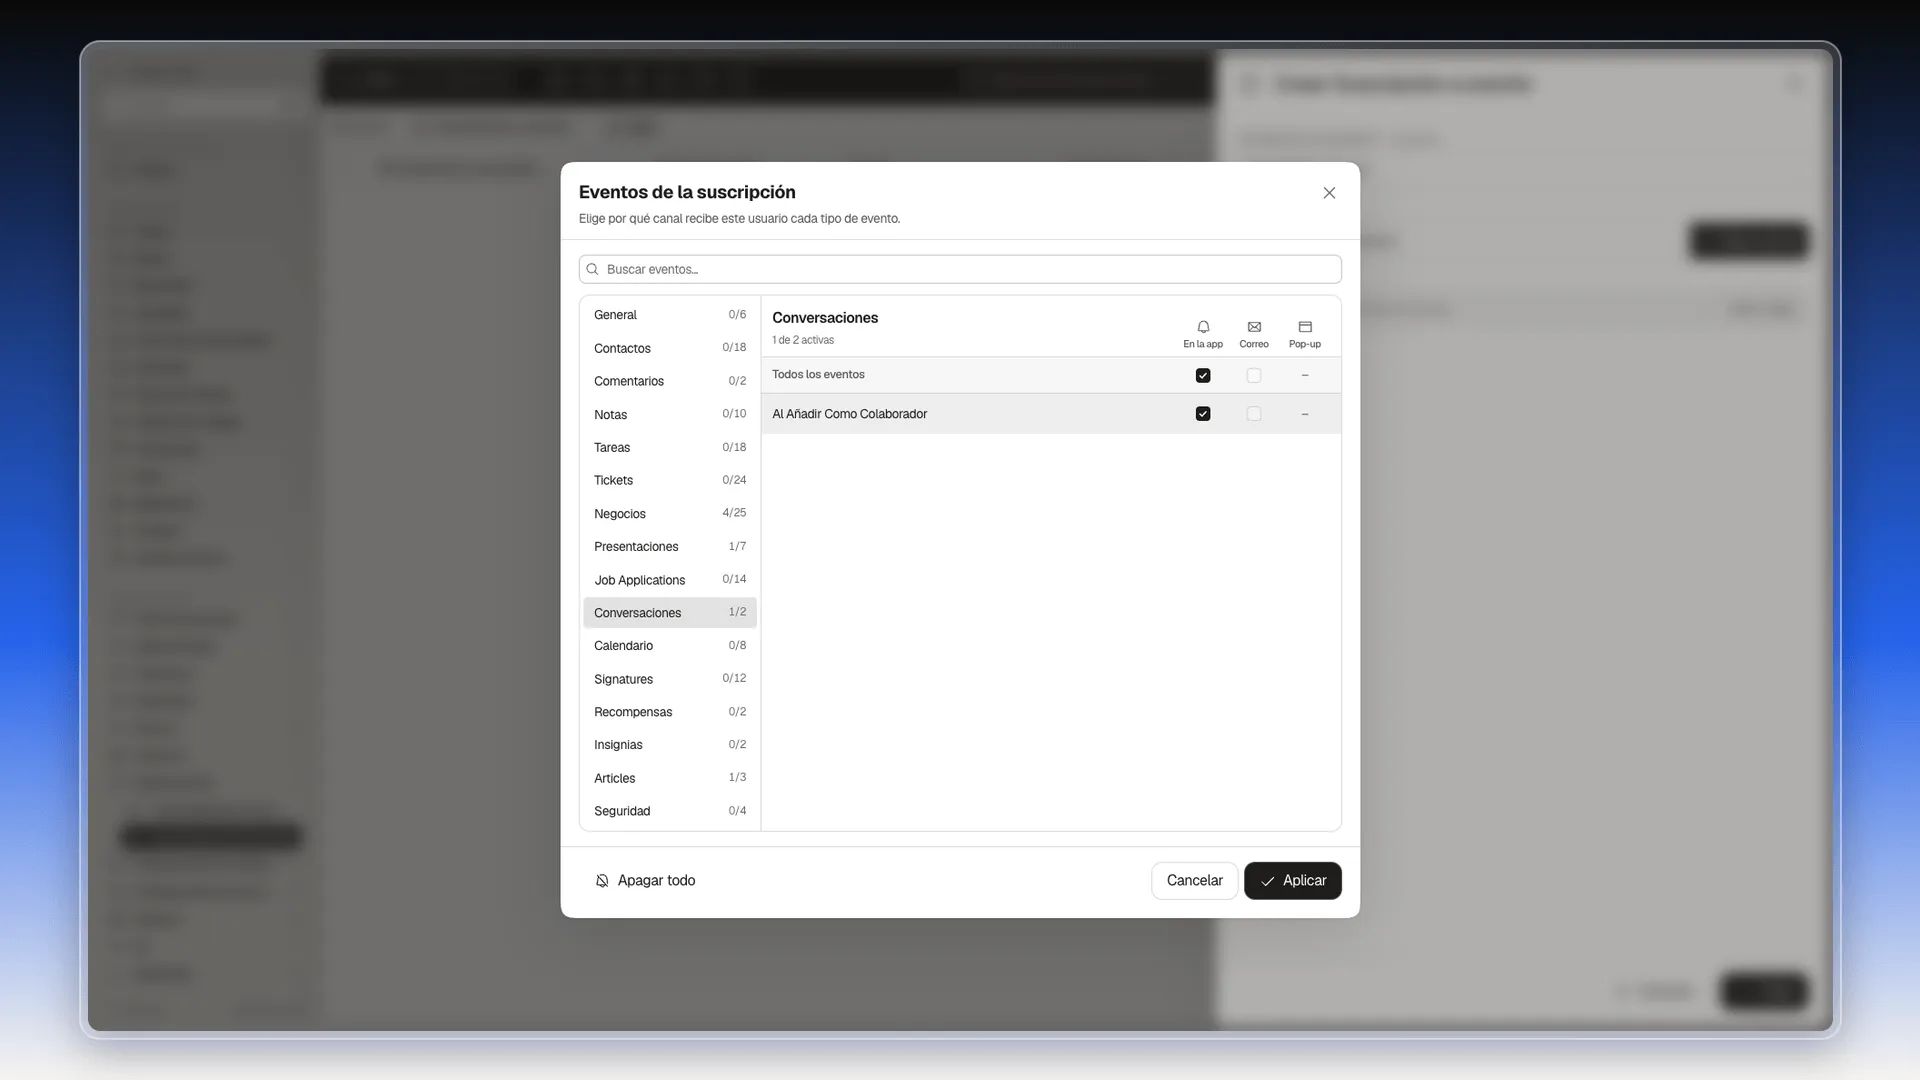
Task: Focus the Buscar eventos search field
Action: (960, 269)
